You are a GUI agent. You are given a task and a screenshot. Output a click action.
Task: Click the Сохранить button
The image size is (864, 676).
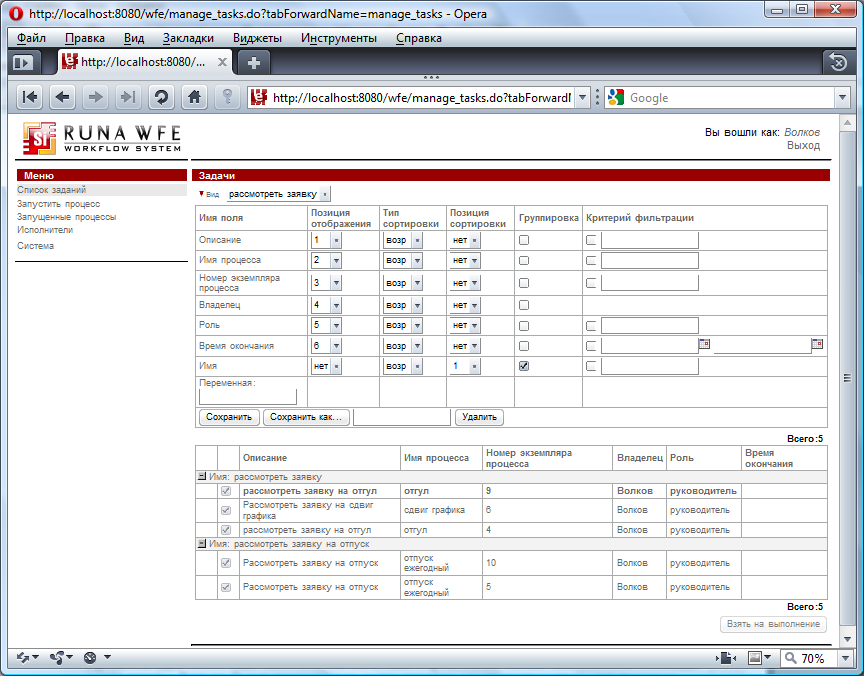click(229, 417)
